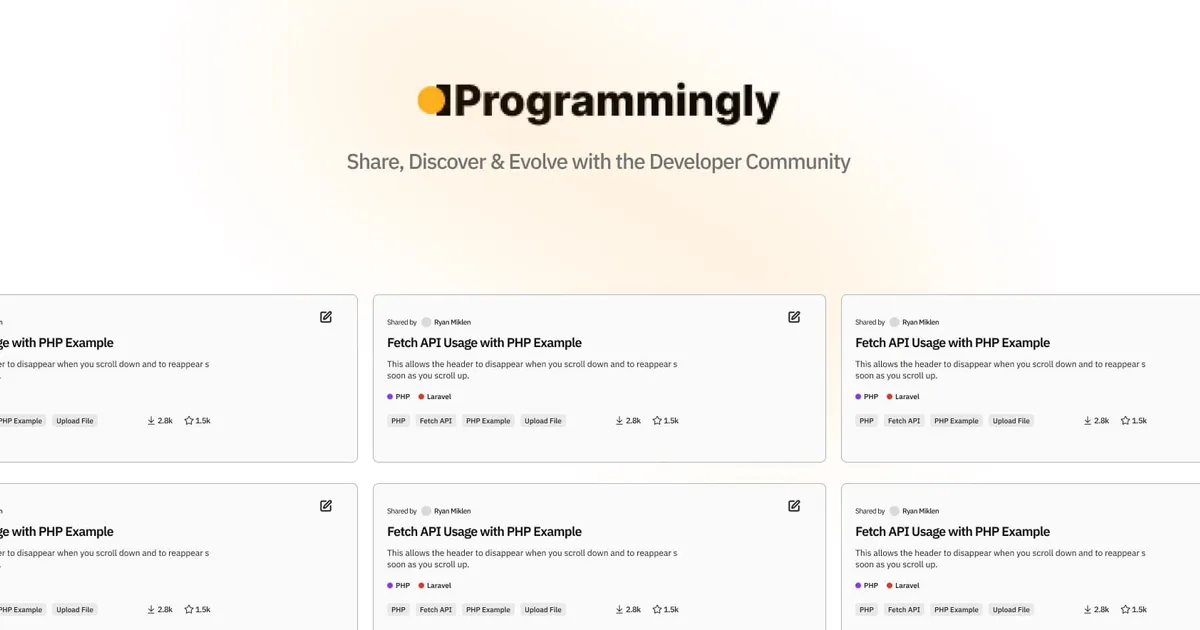
Task: Toggle the red Laravel language indicator dot
Action: (x=421, y=396)
